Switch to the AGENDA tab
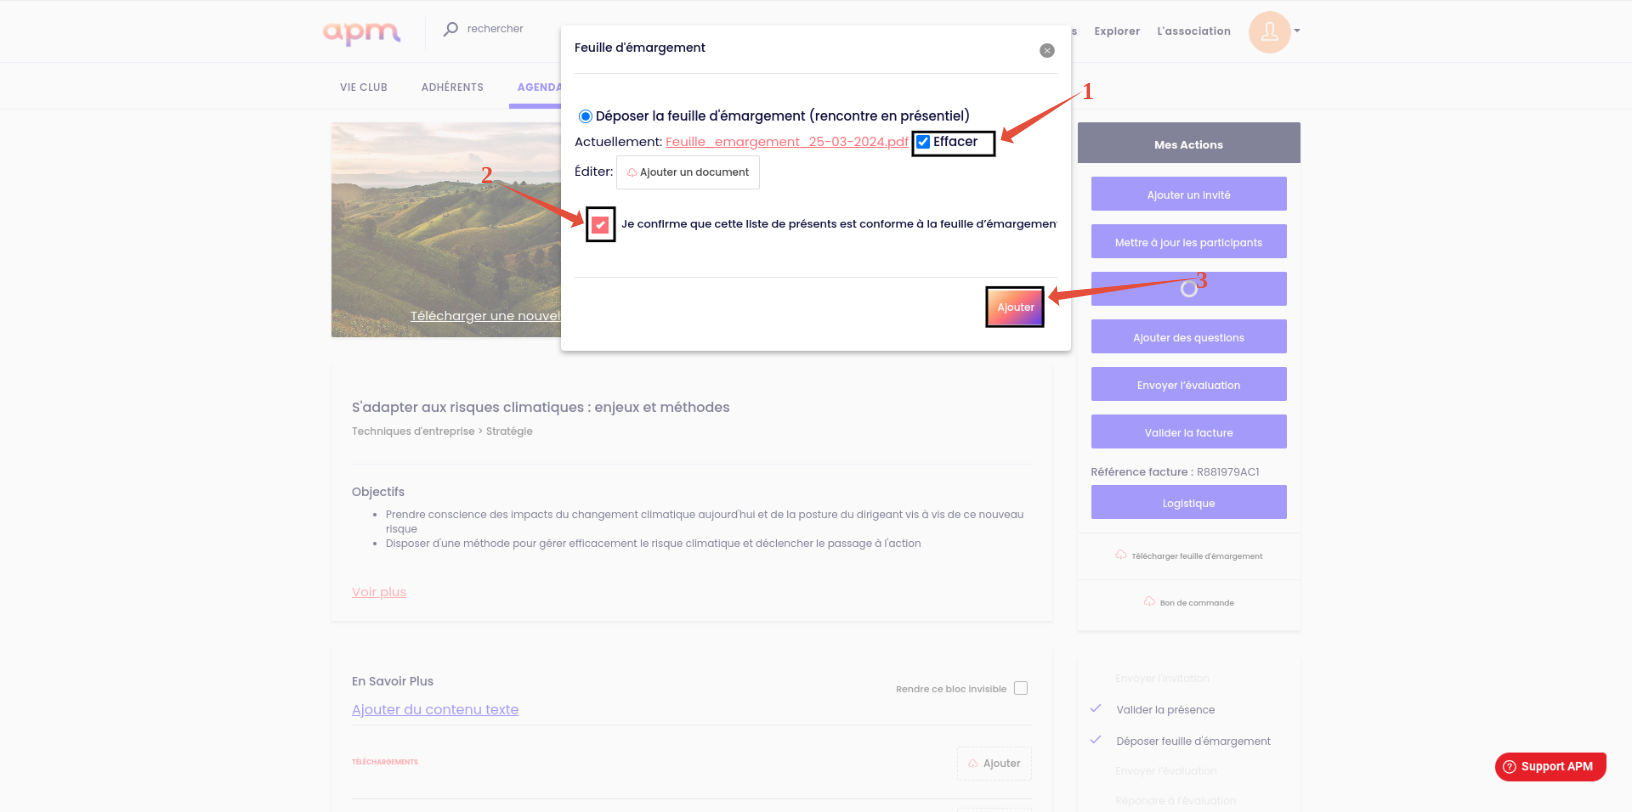The height and width of the screenshot is (812, 1632). [x=538, y=87]
